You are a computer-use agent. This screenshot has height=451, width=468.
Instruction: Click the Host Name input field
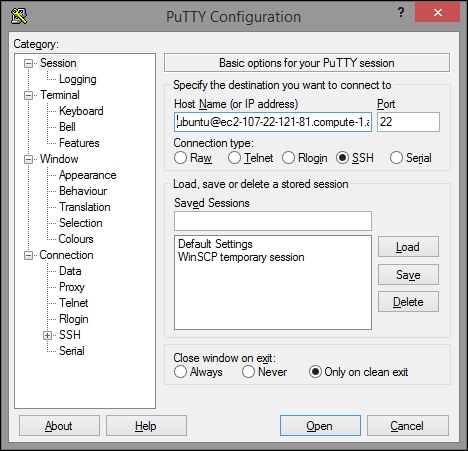[x=273, y=122]
